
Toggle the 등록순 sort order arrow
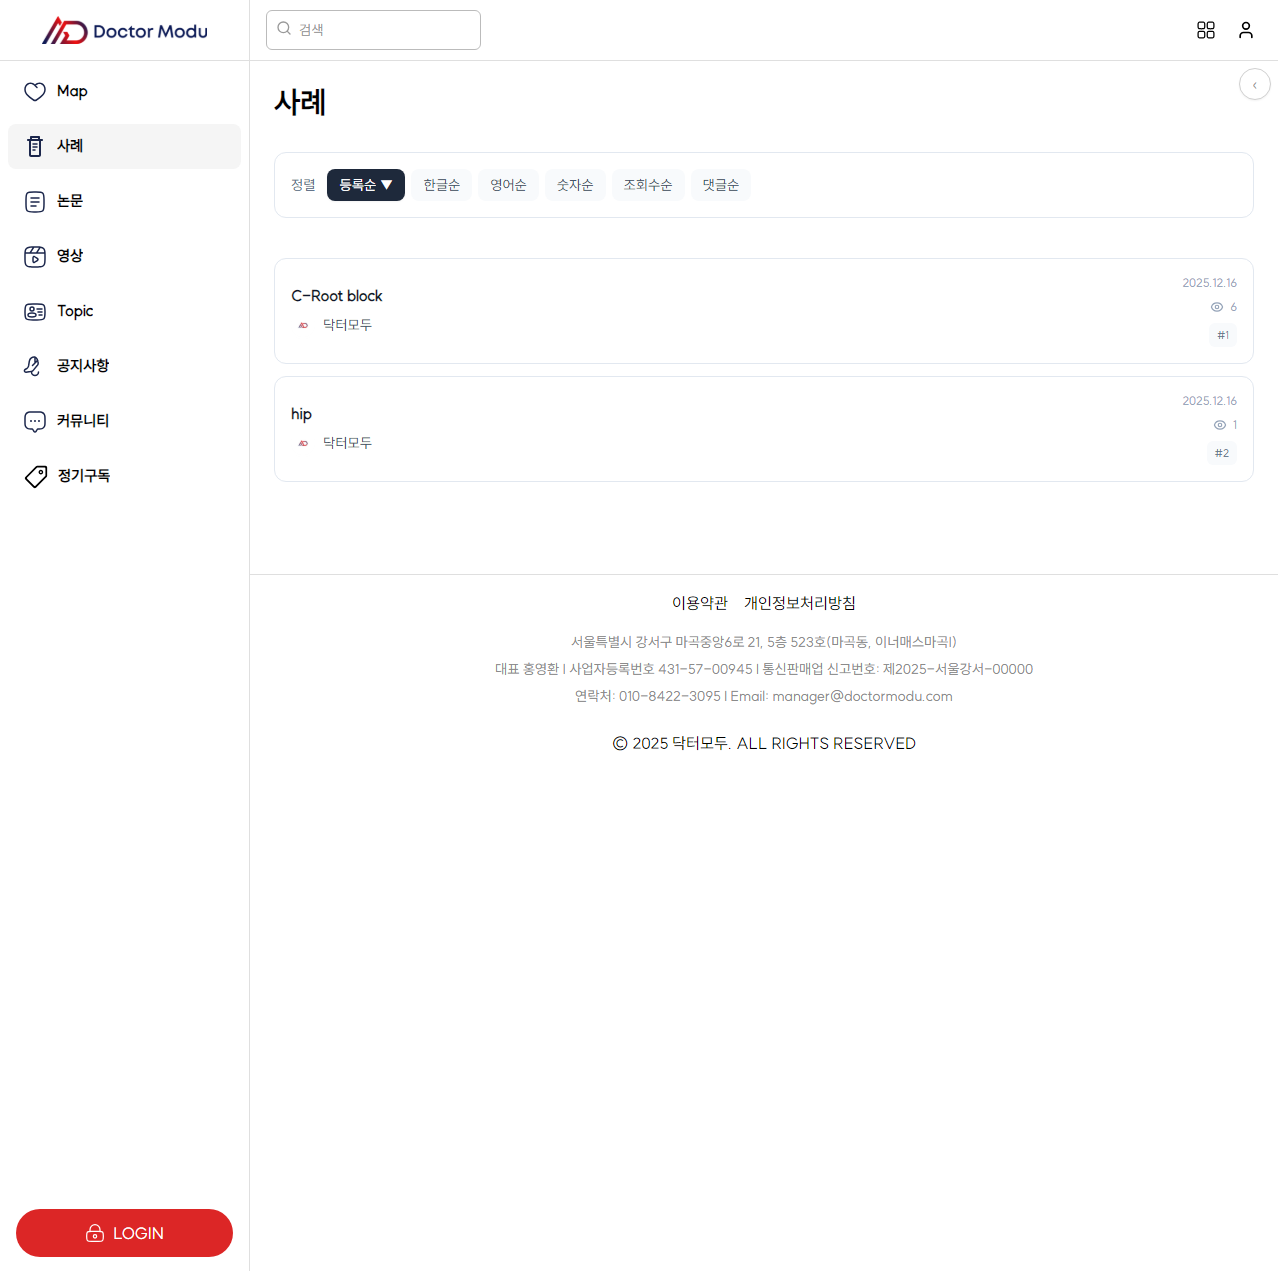[x=387, y=185]
